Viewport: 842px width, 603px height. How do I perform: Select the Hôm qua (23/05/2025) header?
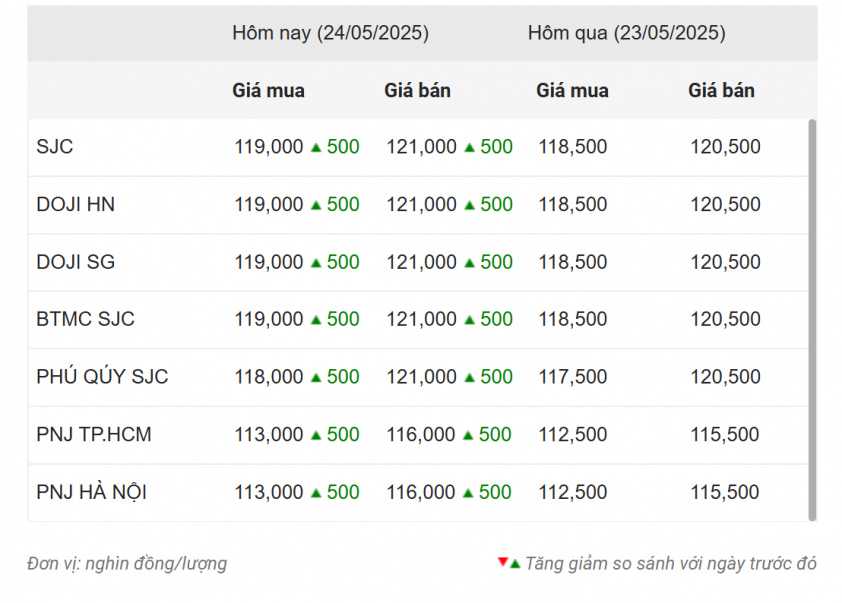pos(626,33)
